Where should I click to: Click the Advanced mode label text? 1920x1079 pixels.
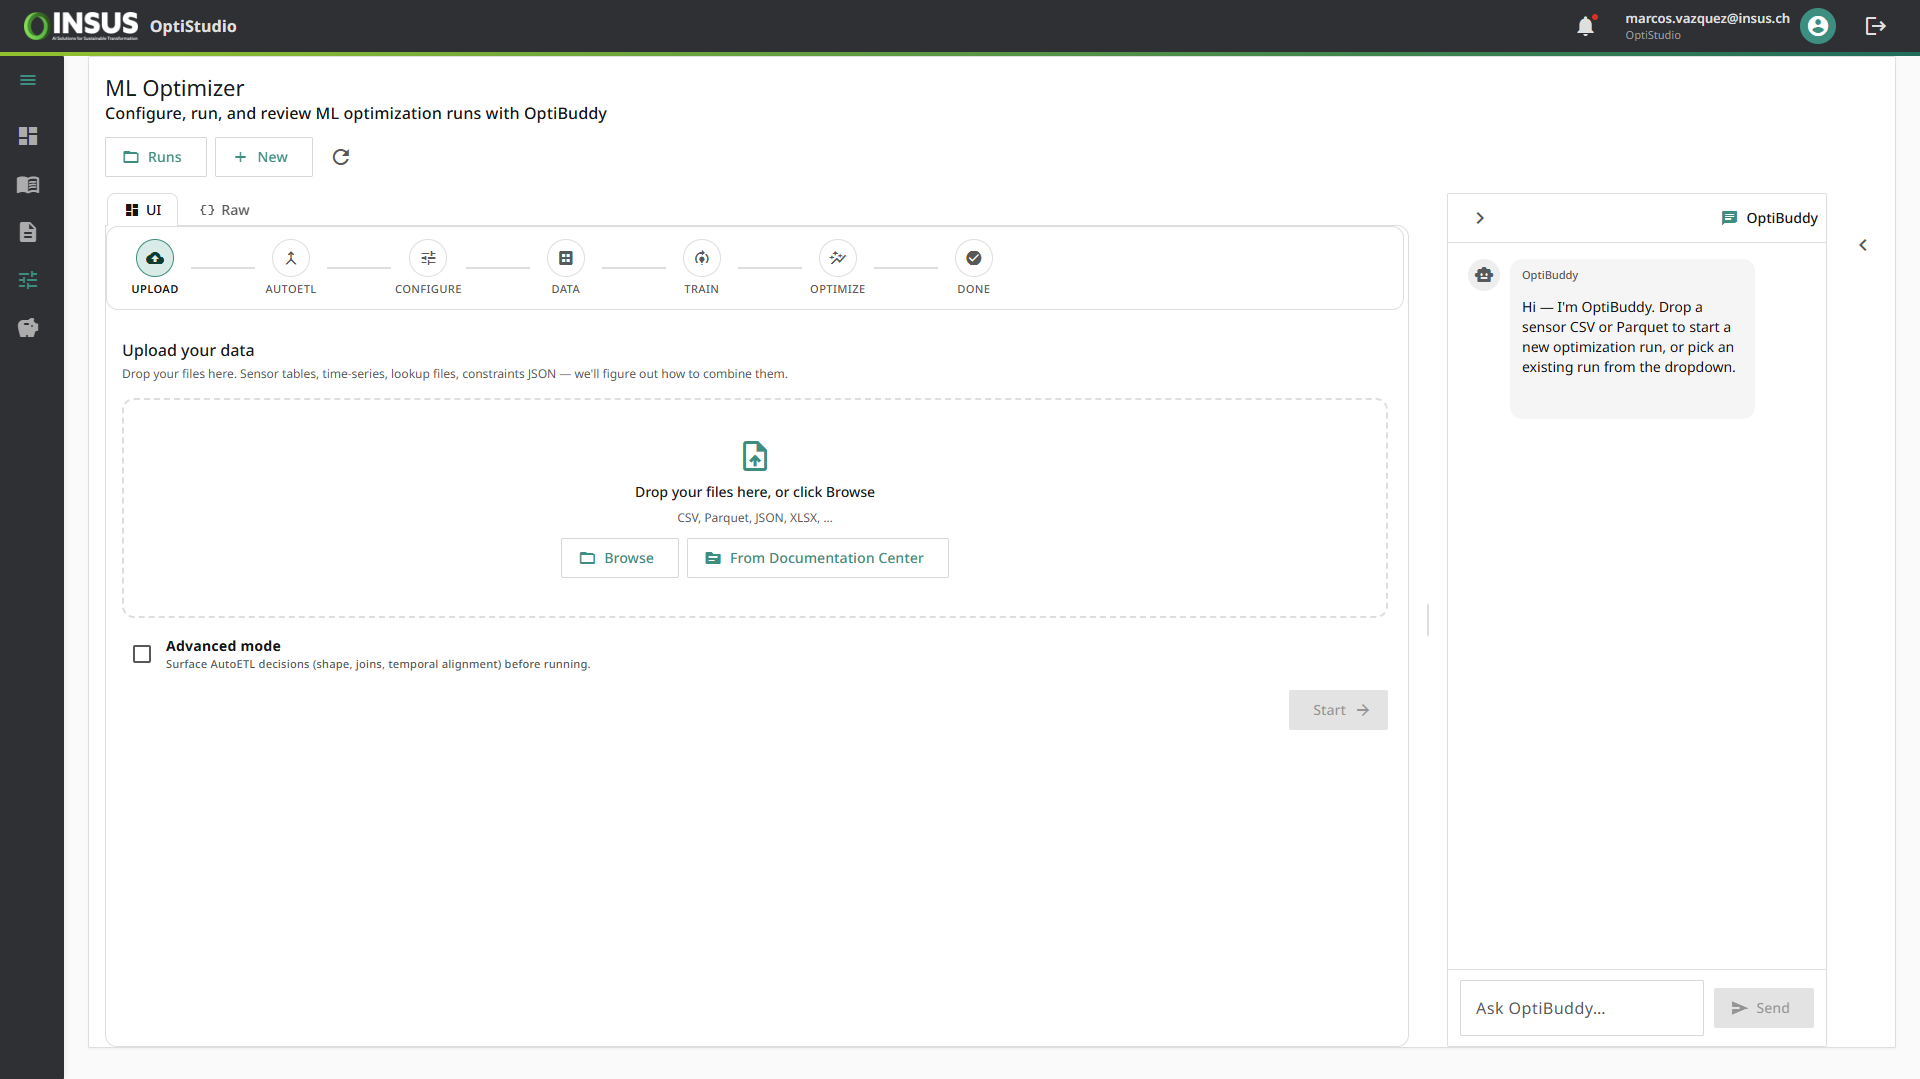[223, 646]
